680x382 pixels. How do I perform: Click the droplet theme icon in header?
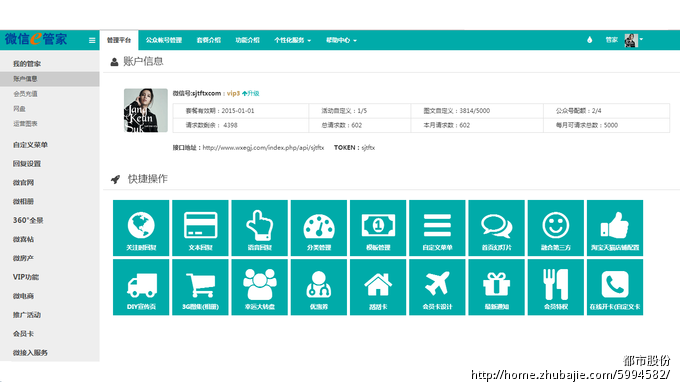589,40
